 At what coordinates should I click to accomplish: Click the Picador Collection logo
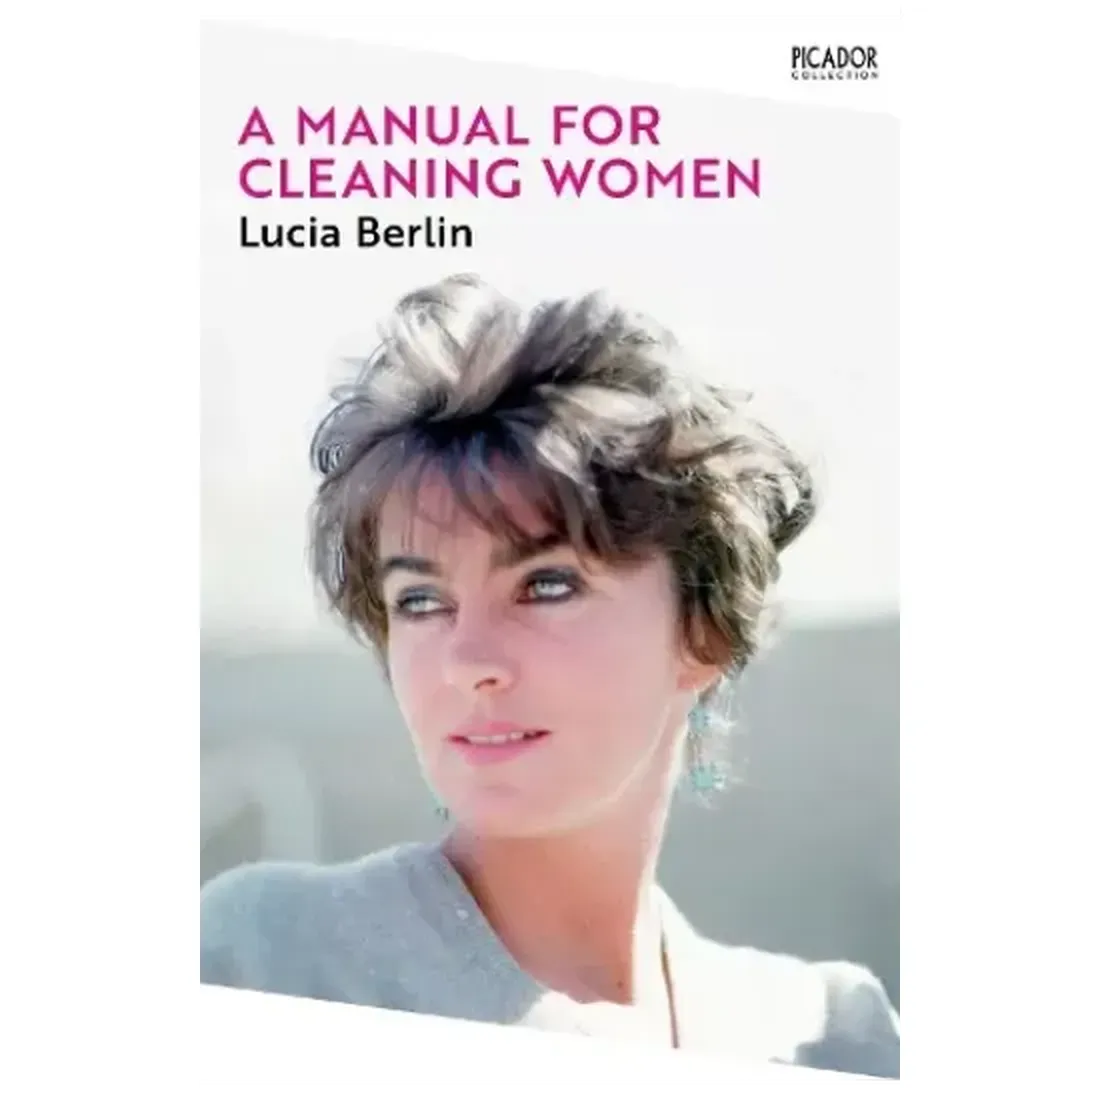click(834, 63)
